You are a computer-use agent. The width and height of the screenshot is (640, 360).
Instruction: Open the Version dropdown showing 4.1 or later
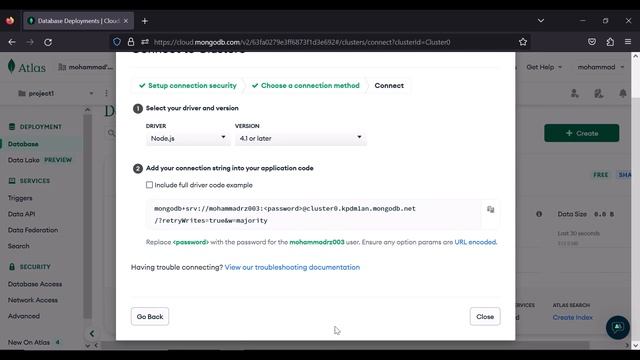click(300, 138)
